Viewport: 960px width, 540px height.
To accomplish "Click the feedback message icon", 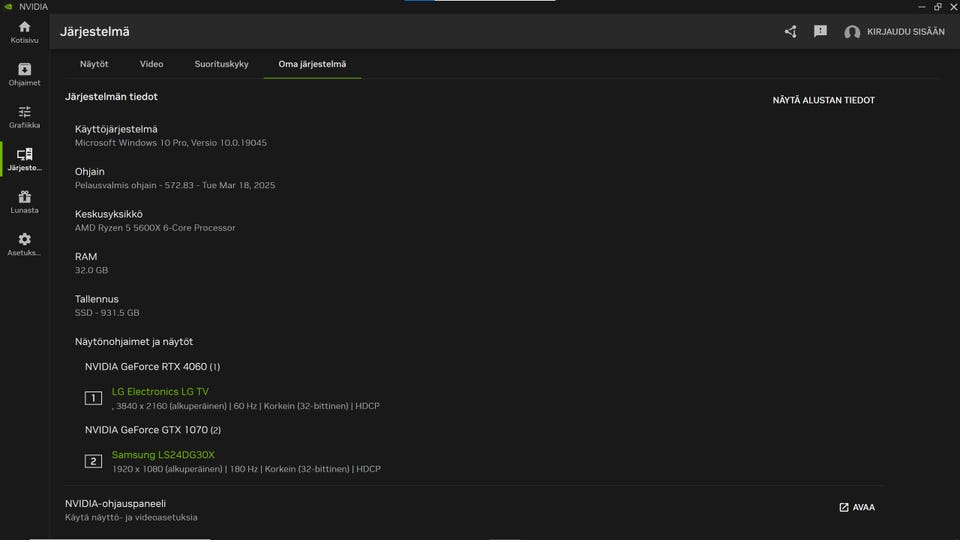I will [820, 31].
